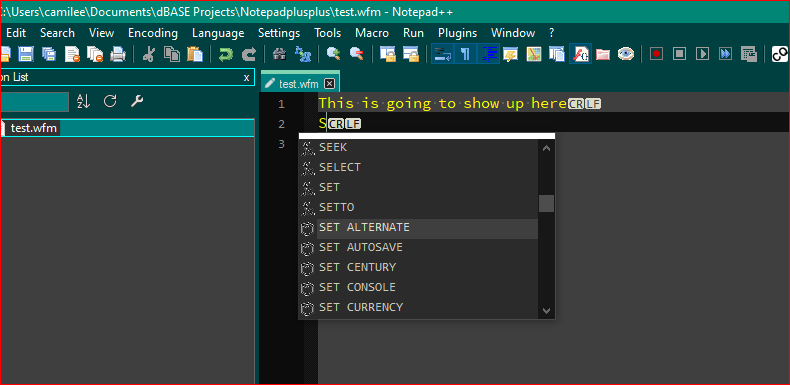Toggle Show All Characters pilcrow button
The image size is (790, 385).
click(x=465, y=54)
